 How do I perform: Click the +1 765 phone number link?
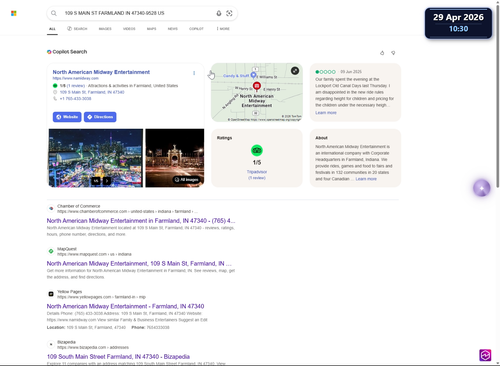click(75, 99)
